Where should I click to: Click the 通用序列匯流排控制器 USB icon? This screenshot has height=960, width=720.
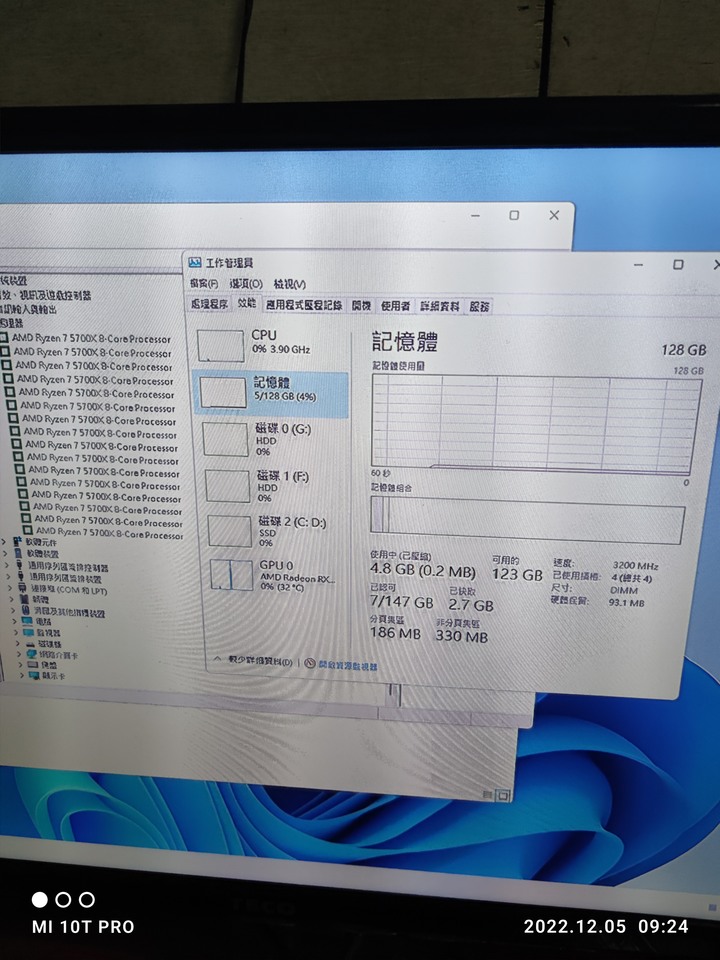[x=20, y=566]
